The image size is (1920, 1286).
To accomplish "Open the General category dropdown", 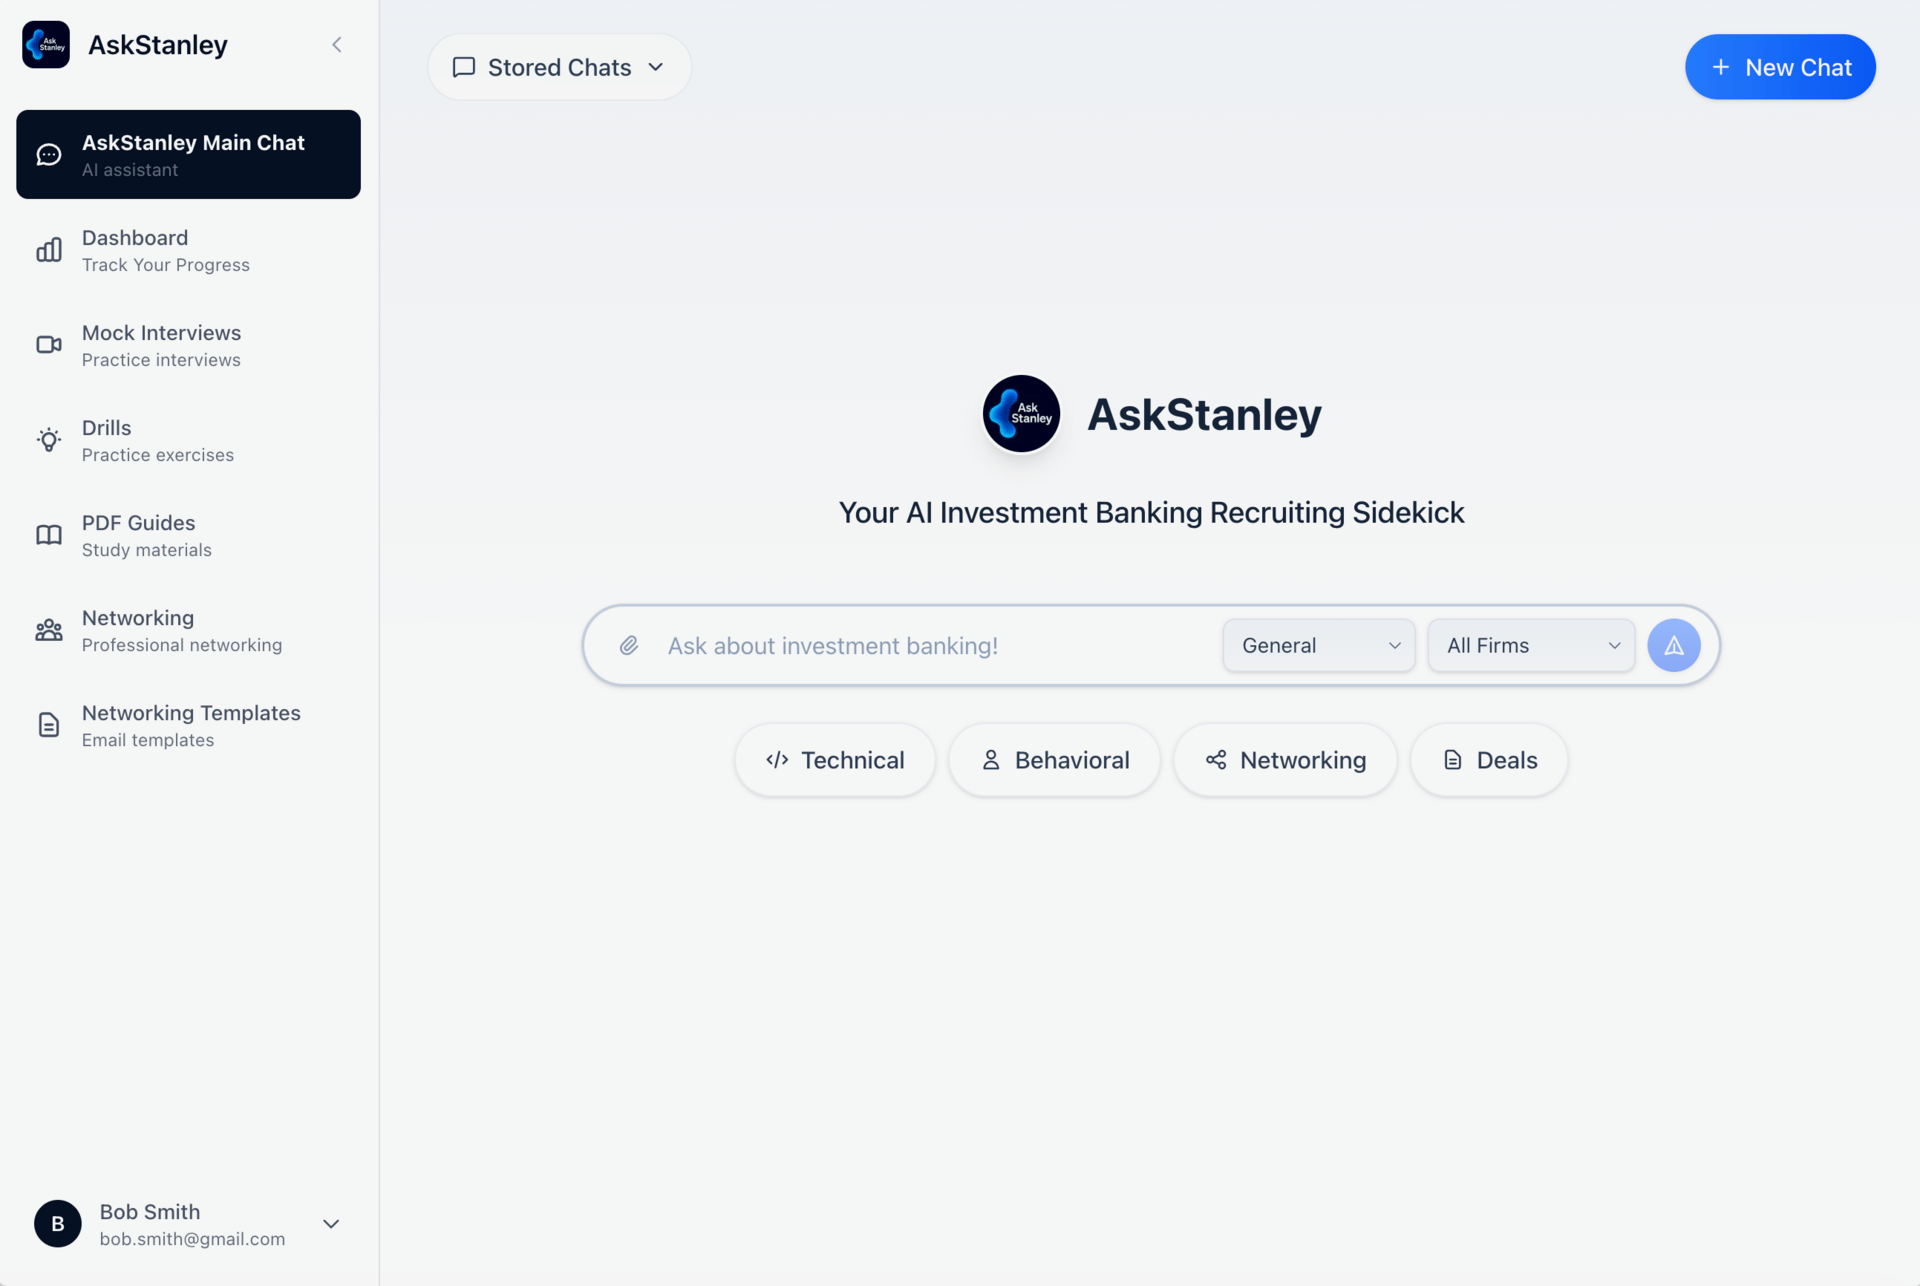I will 1318,645.
